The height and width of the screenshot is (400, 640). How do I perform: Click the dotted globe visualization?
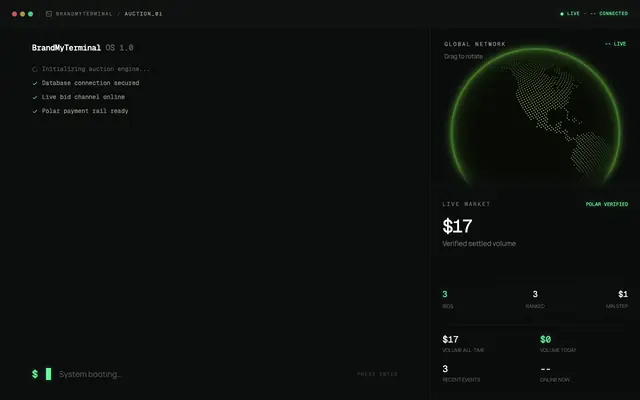tap(535, 118)
